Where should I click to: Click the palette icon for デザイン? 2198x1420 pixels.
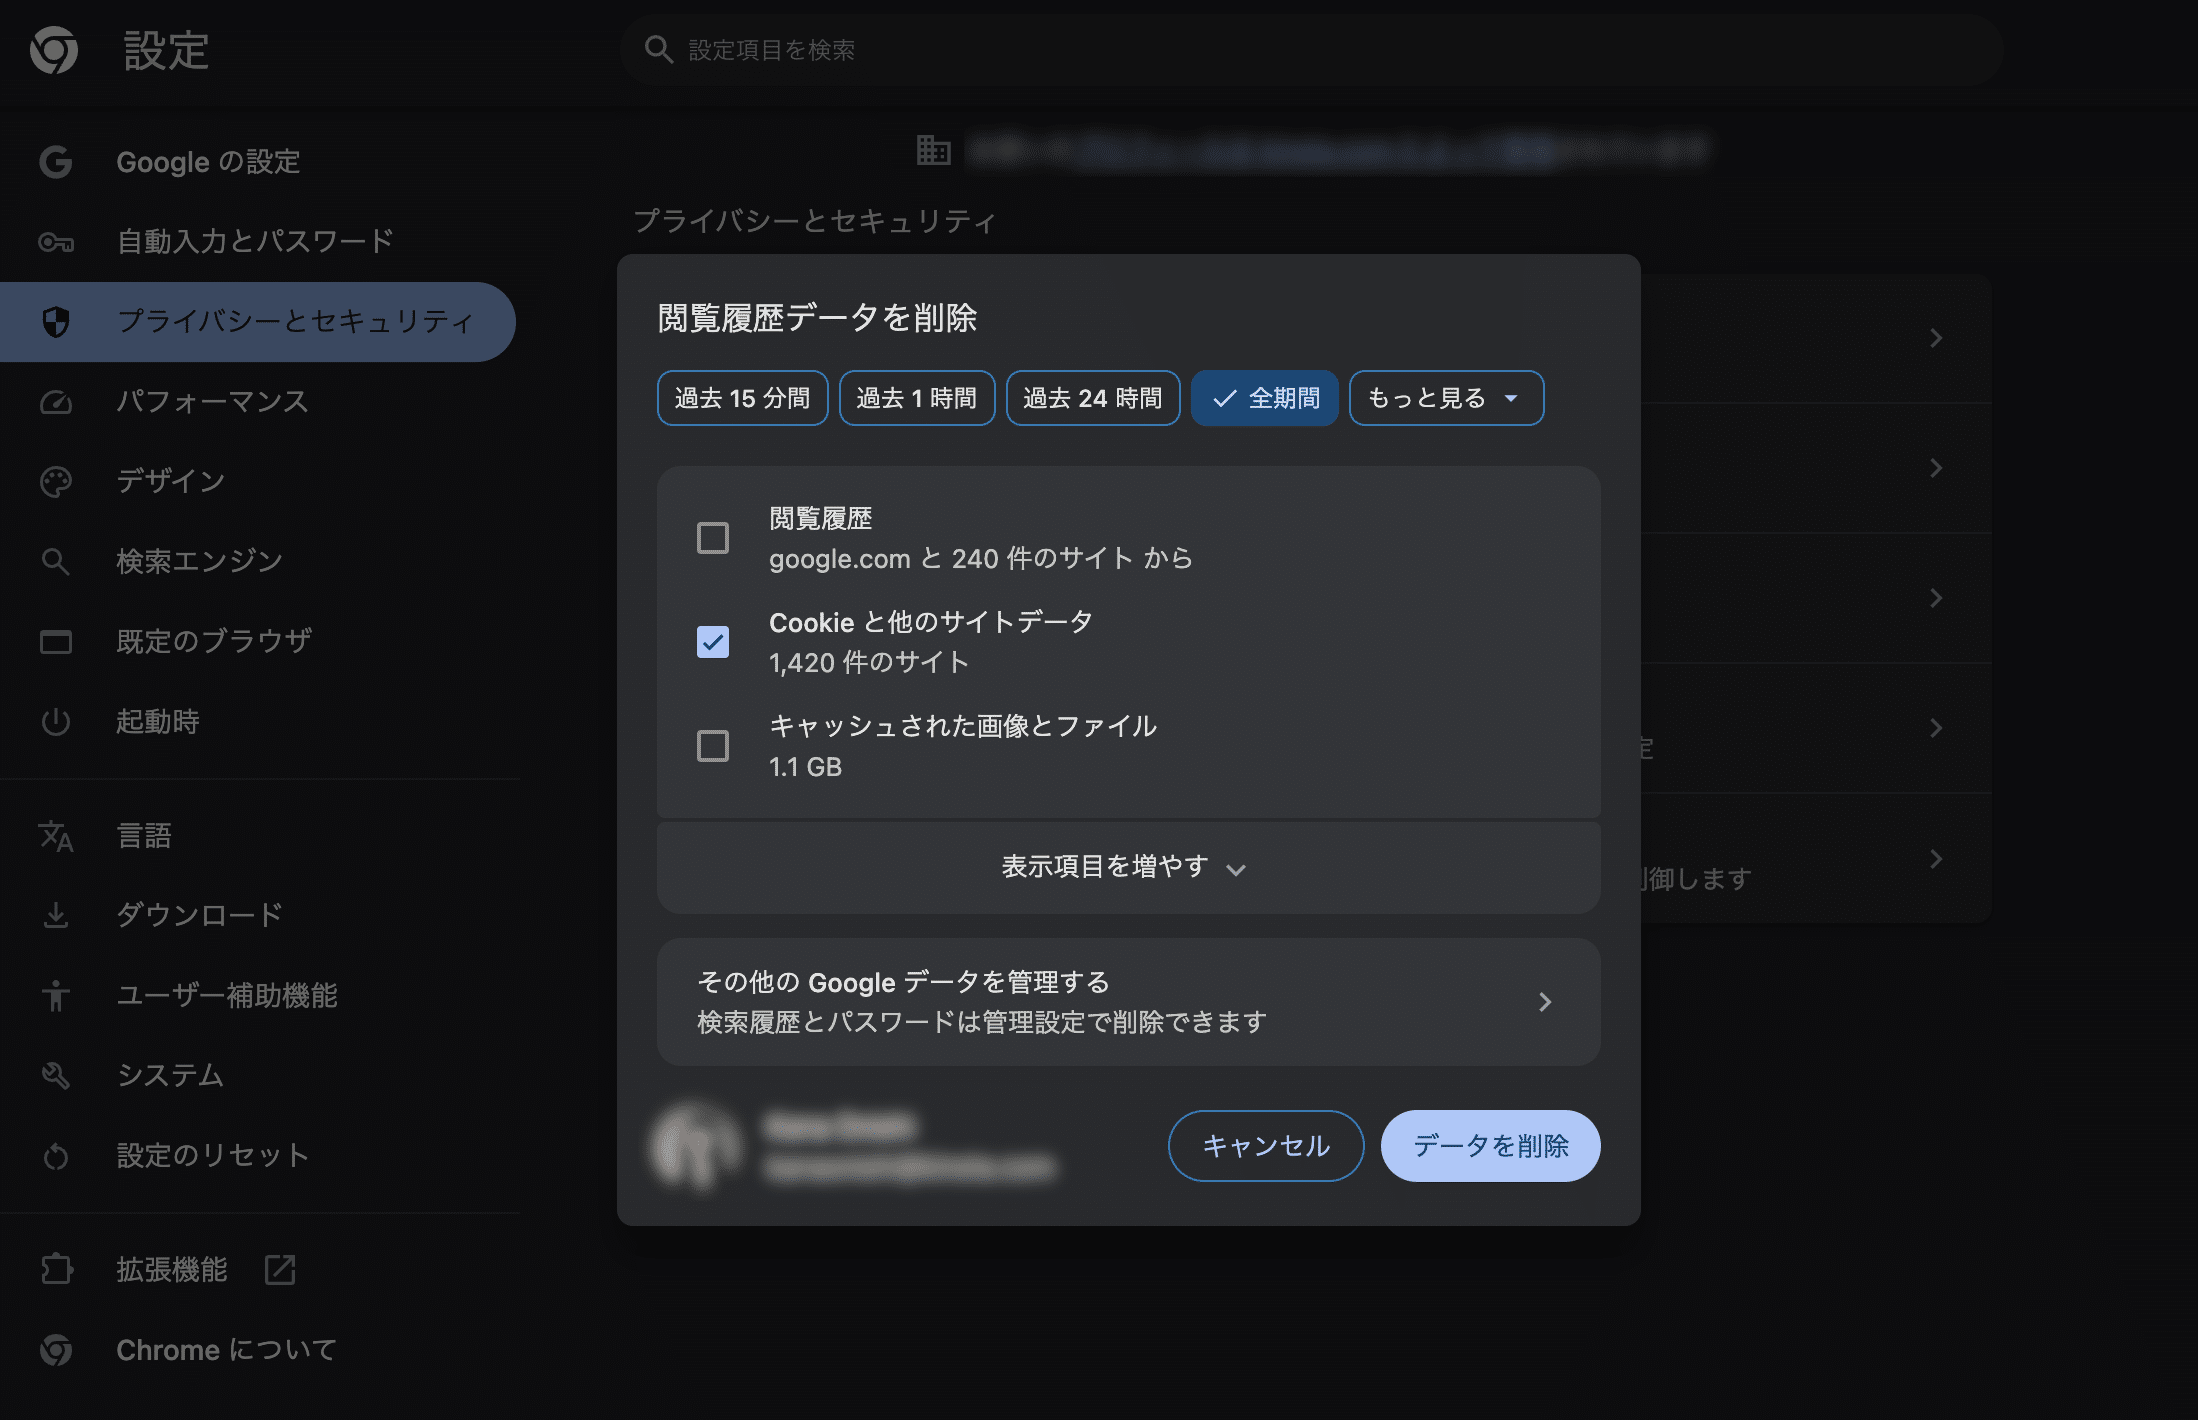56,482
